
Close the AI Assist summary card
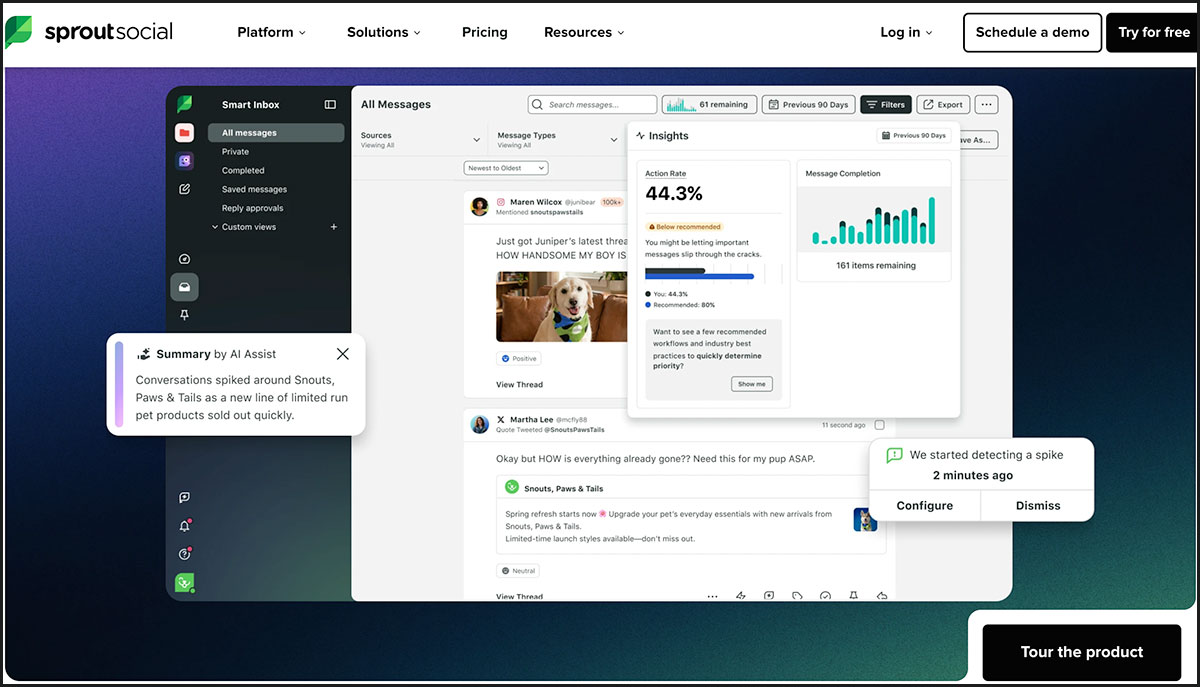[x=343, y=354]
